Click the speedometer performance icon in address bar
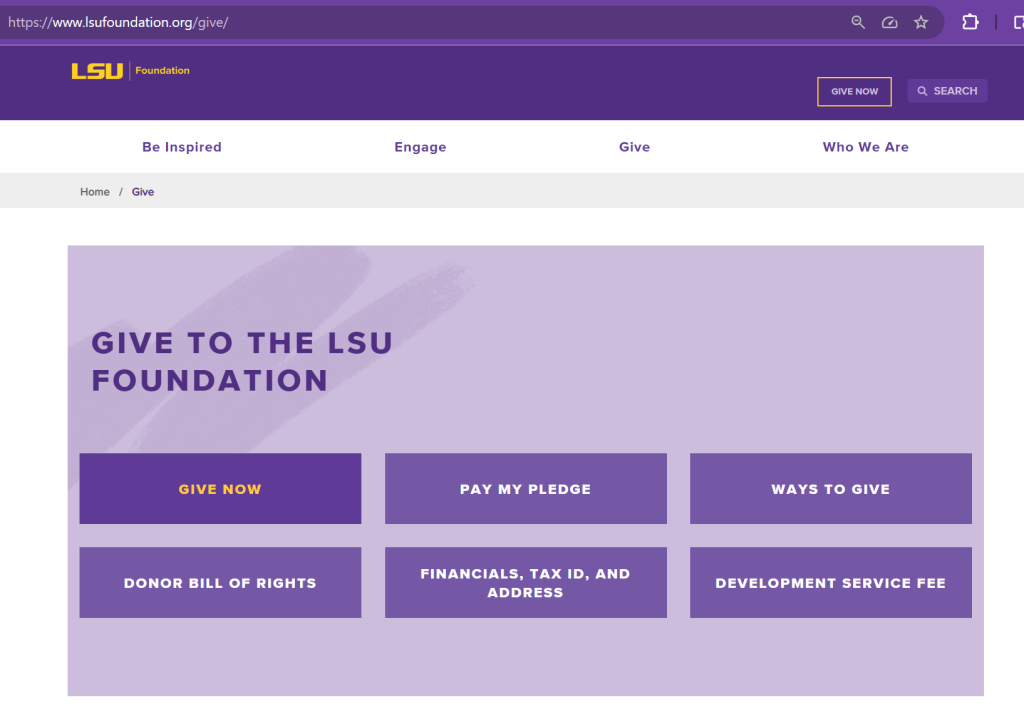Image resolution: width=1024 pixels, height=725 pixels. click(x=889, y=22)
